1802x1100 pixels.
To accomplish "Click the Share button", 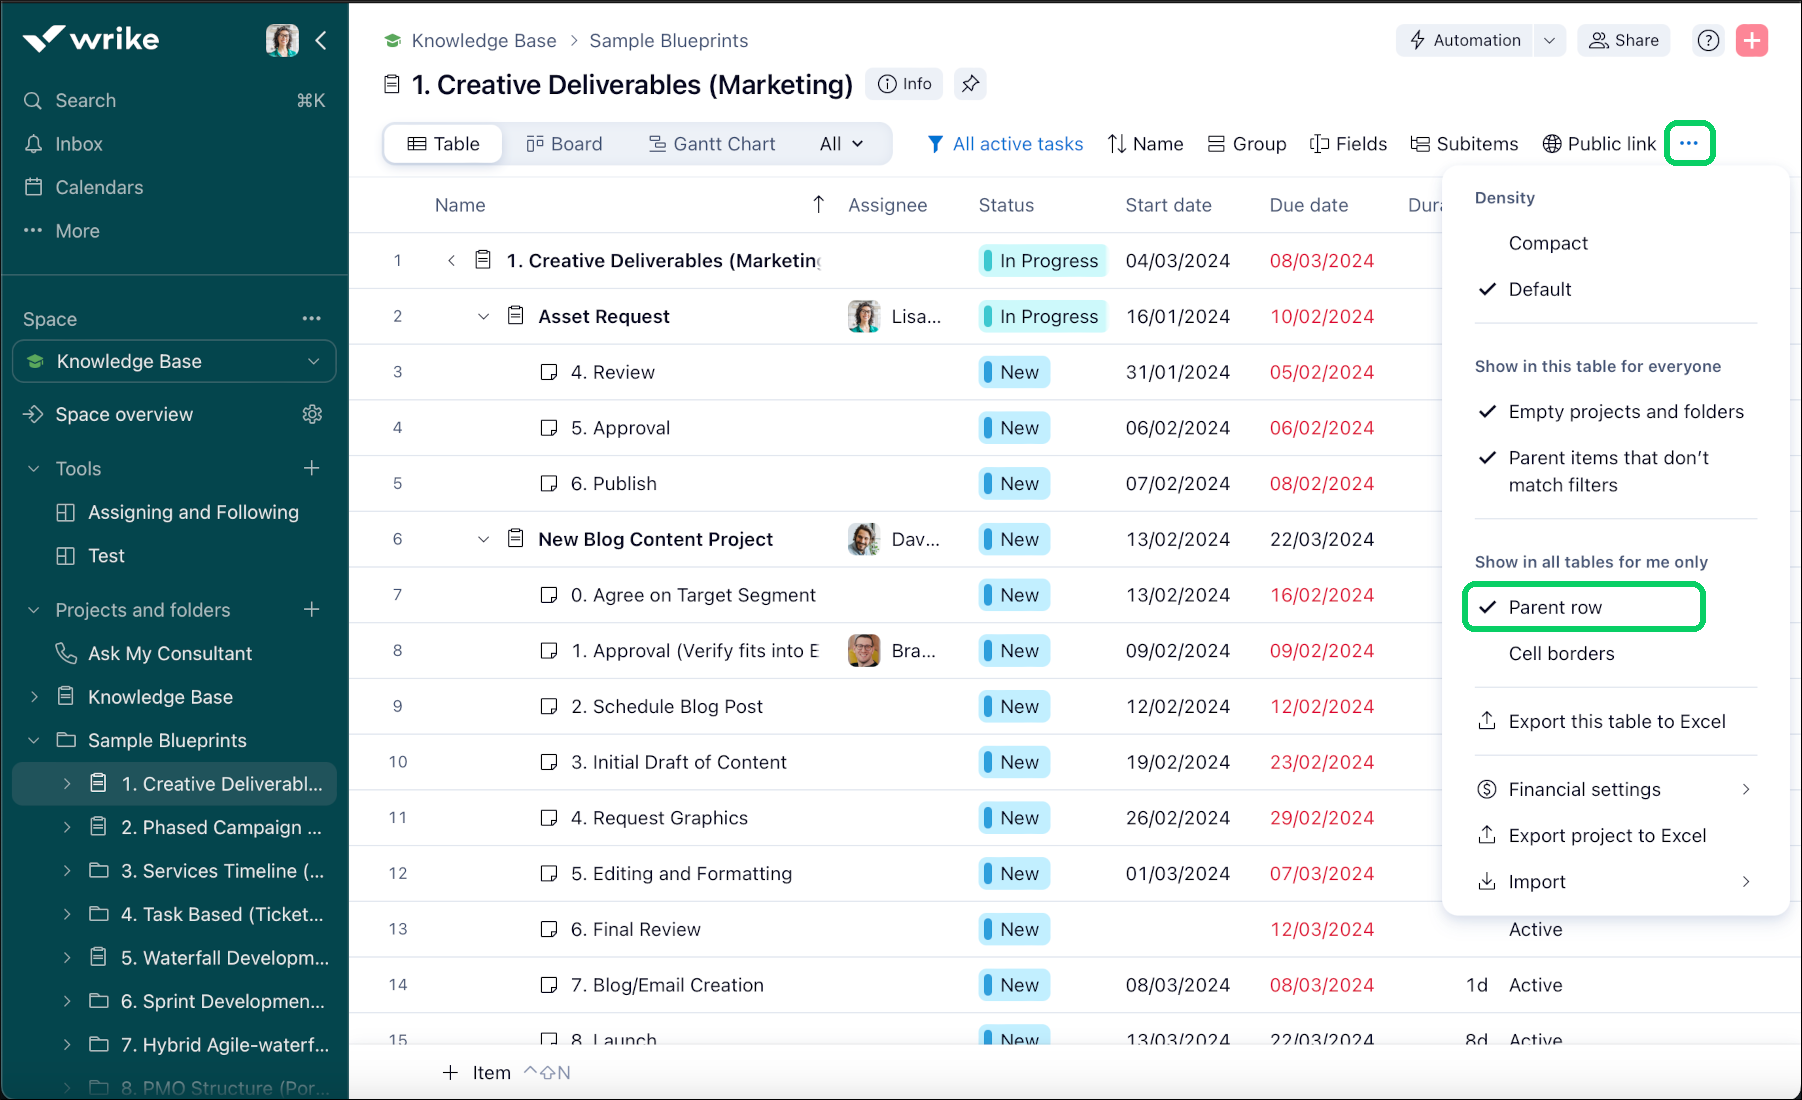I will pos(1624,40).
